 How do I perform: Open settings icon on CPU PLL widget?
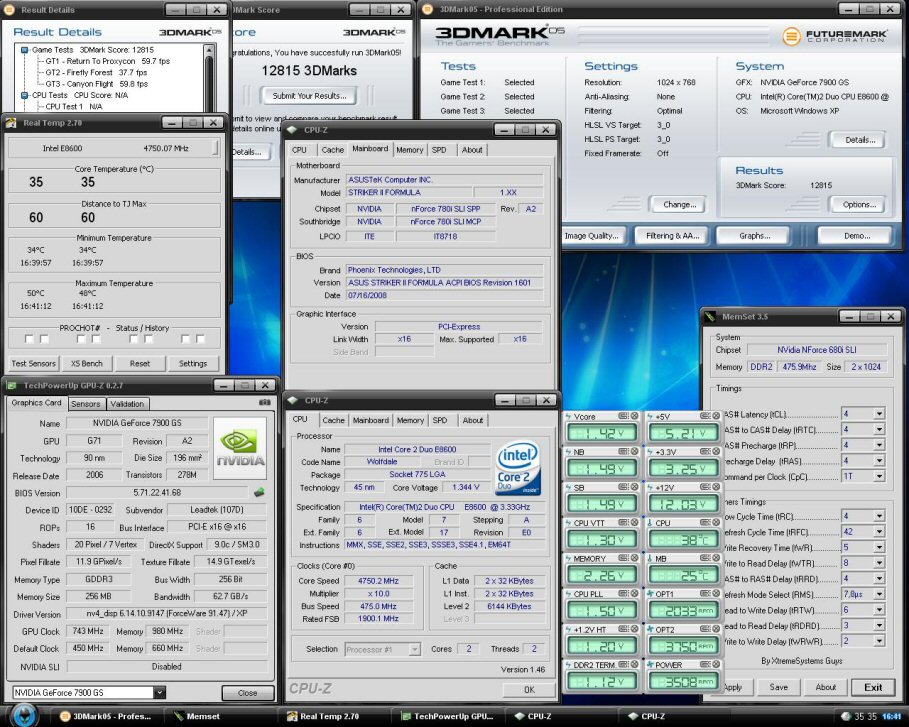623,594
